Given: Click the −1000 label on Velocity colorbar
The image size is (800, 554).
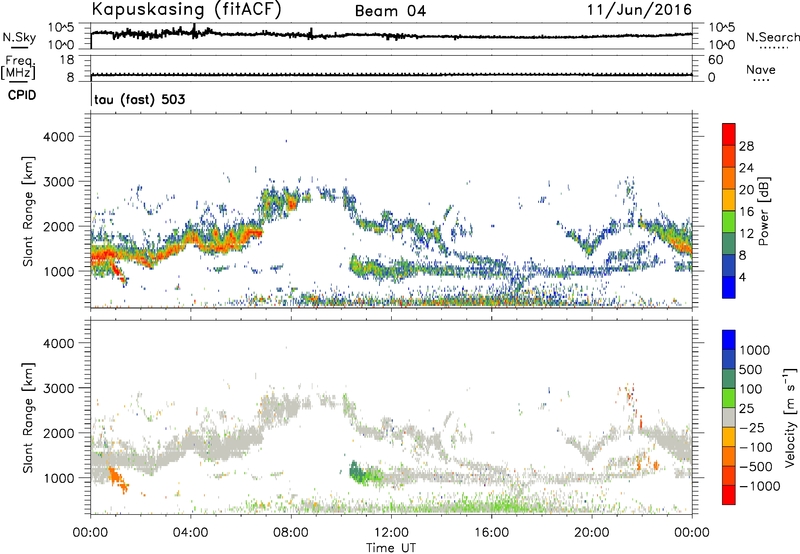Looking at the screenshot, I should tap(760, 486).
